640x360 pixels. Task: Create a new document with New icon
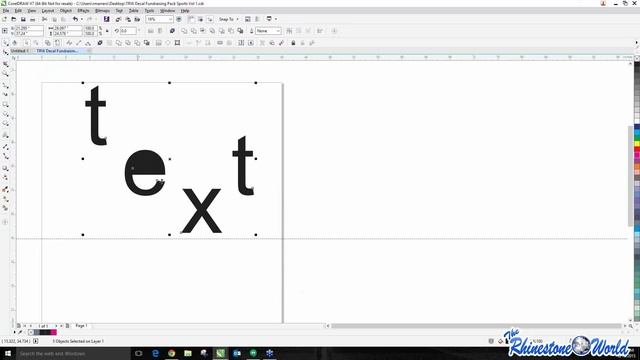point(4,19)
